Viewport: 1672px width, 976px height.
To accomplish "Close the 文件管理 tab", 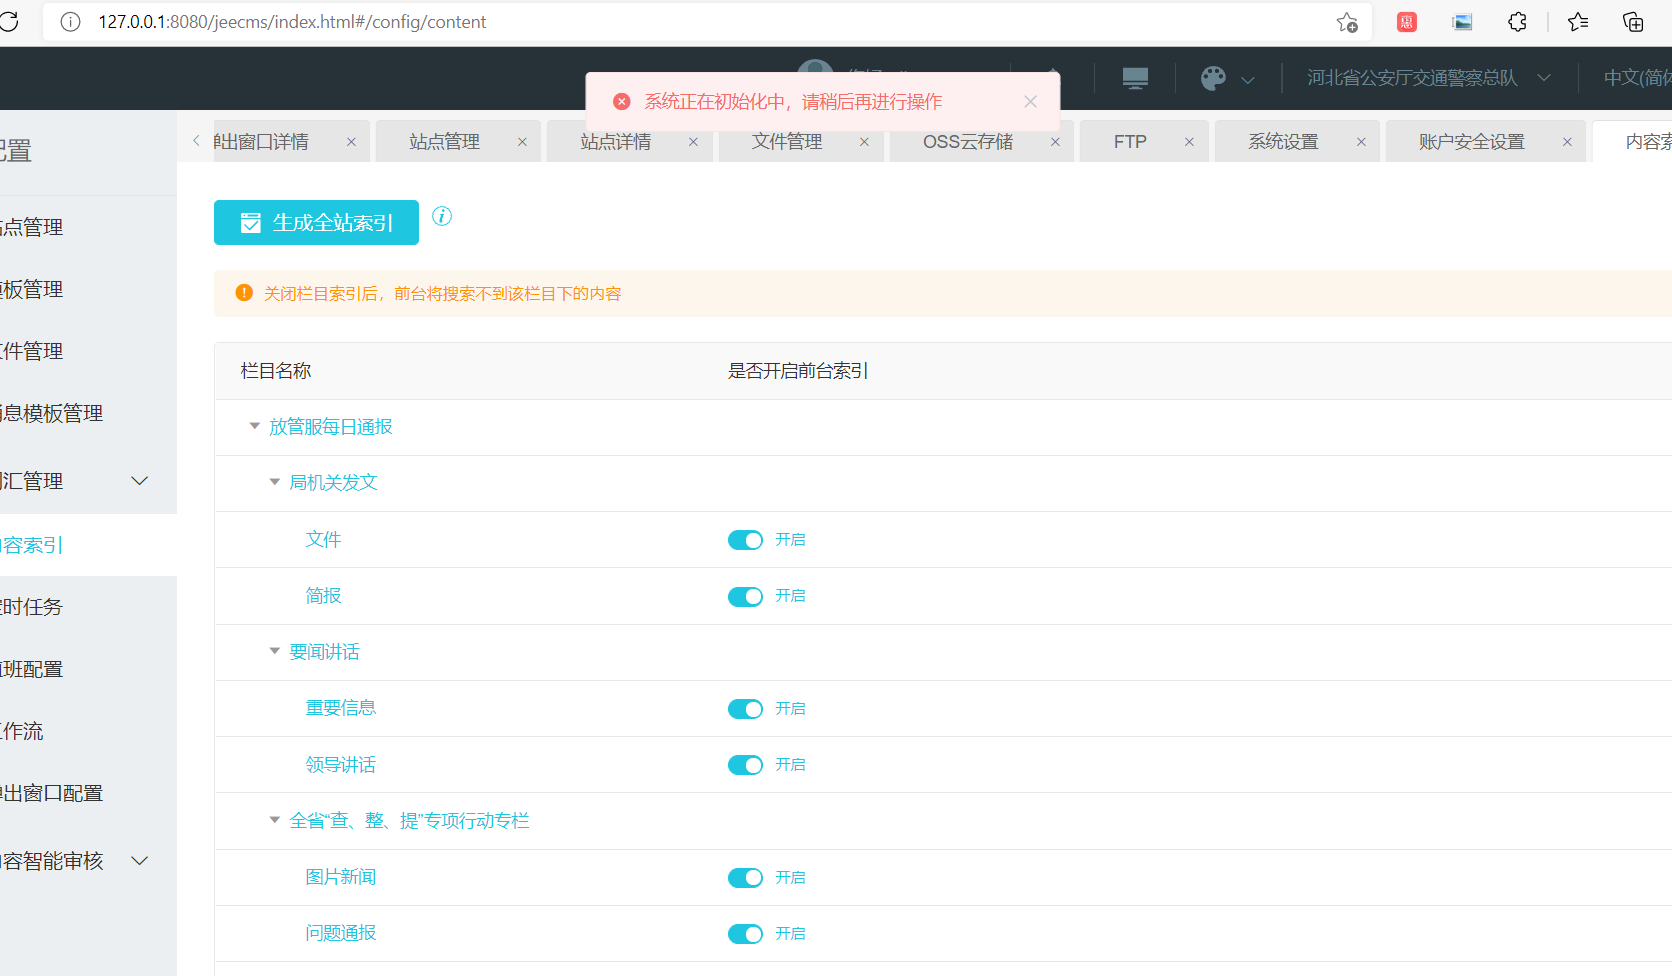I will pos(864,142).
